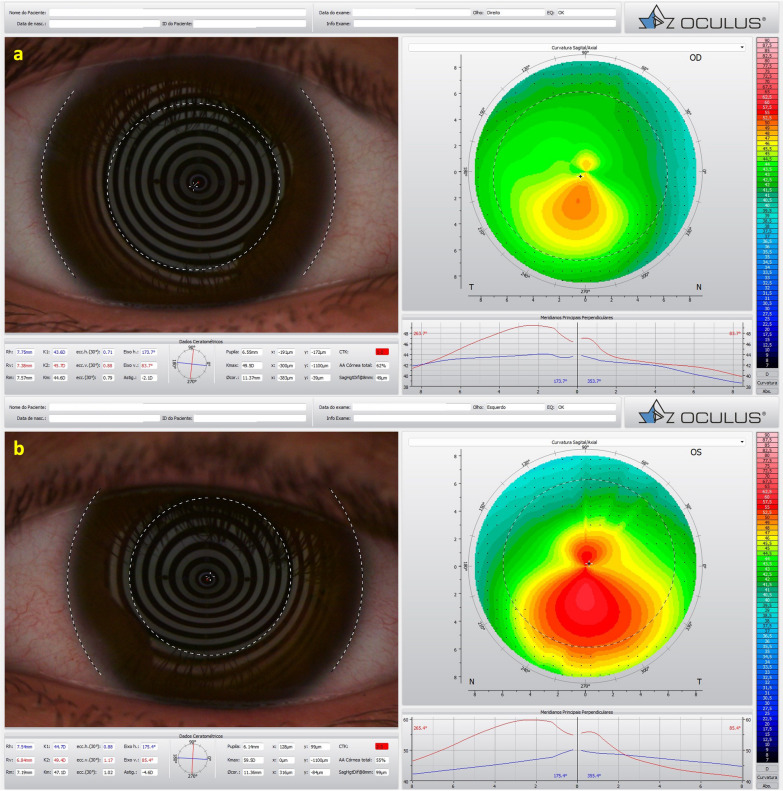Select the Rh value 7.75mm
The width and height of the screenshot is (783, 791).
coord(25,352)
